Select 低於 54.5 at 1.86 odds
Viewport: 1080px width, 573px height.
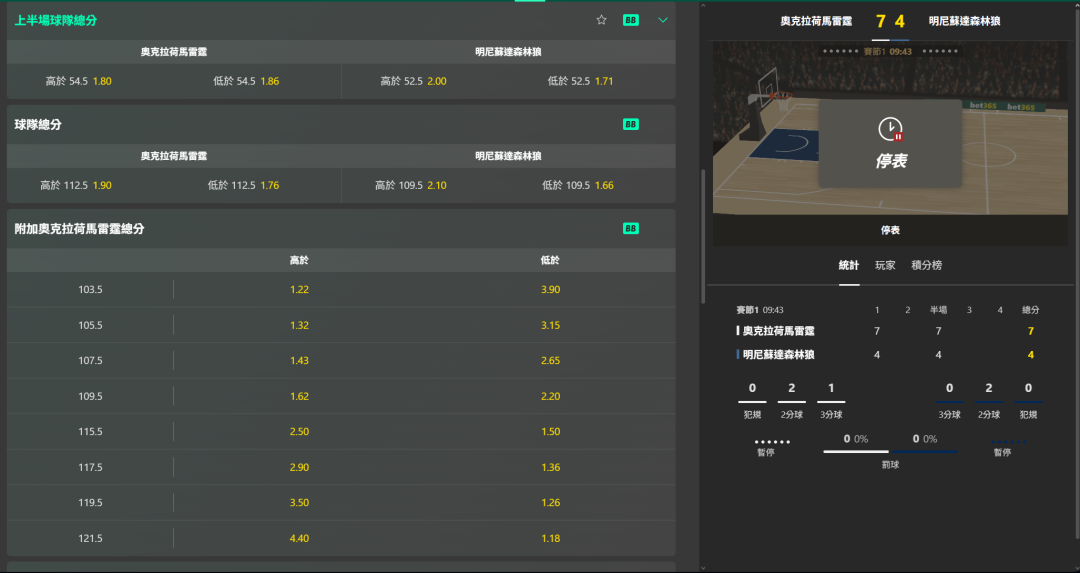246,81
